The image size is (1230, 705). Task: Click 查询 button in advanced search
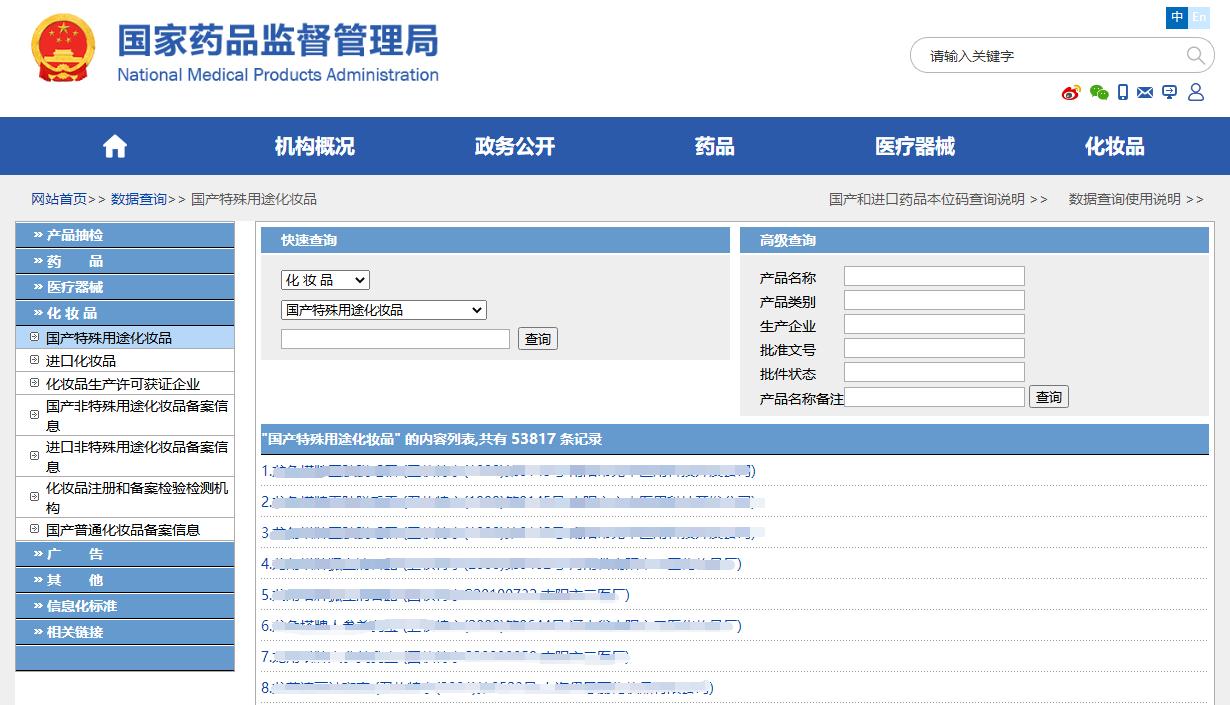pyautogui.click(x=1049, y=397)
